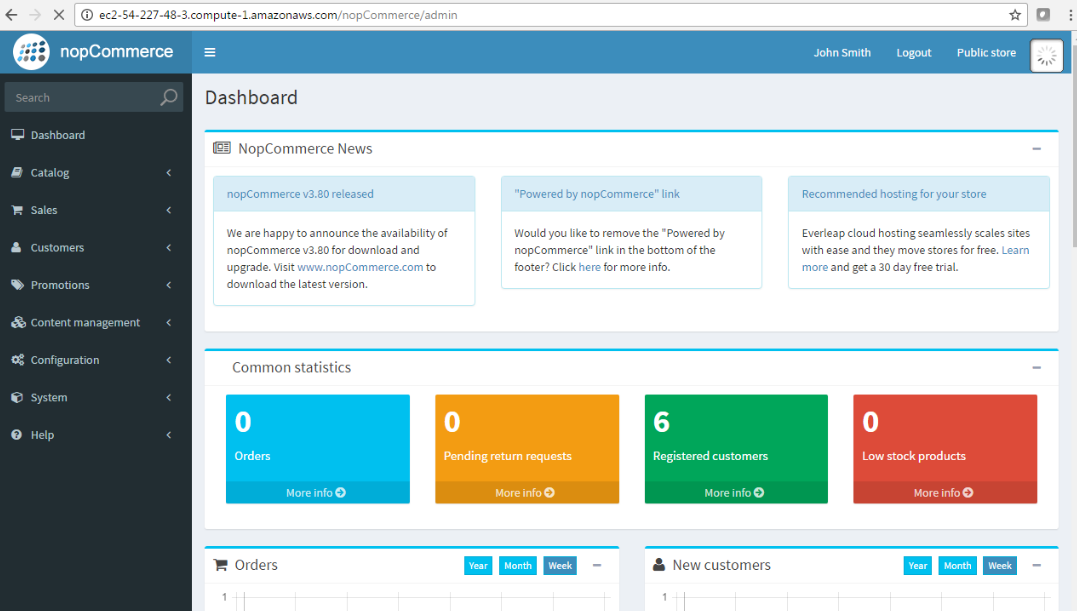Viewport: 1077px width, 611px height.
Task: Click the 'here' link about footer removal
Action: coord(589,267)
